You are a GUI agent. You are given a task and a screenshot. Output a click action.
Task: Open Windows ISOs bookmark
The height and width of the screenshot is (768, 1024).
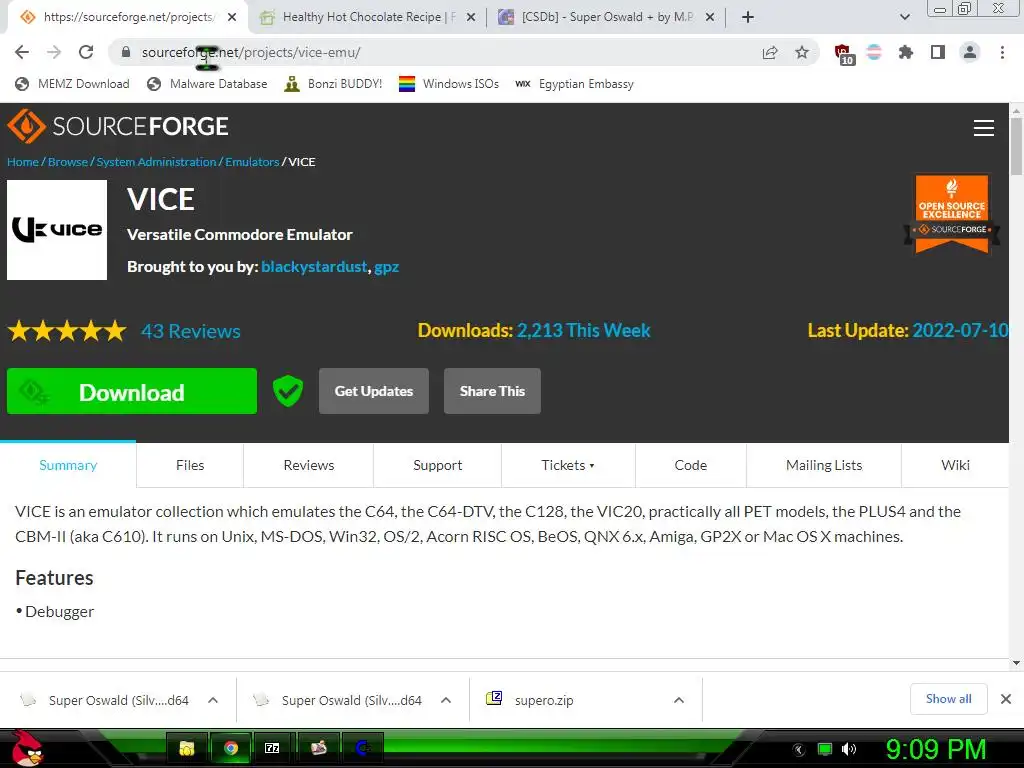[449, 84]
